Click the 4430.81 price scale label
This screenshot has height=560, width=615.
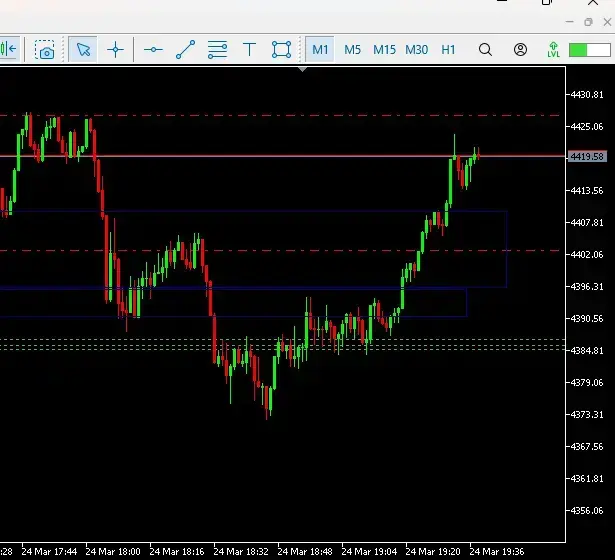coord(587,95)
